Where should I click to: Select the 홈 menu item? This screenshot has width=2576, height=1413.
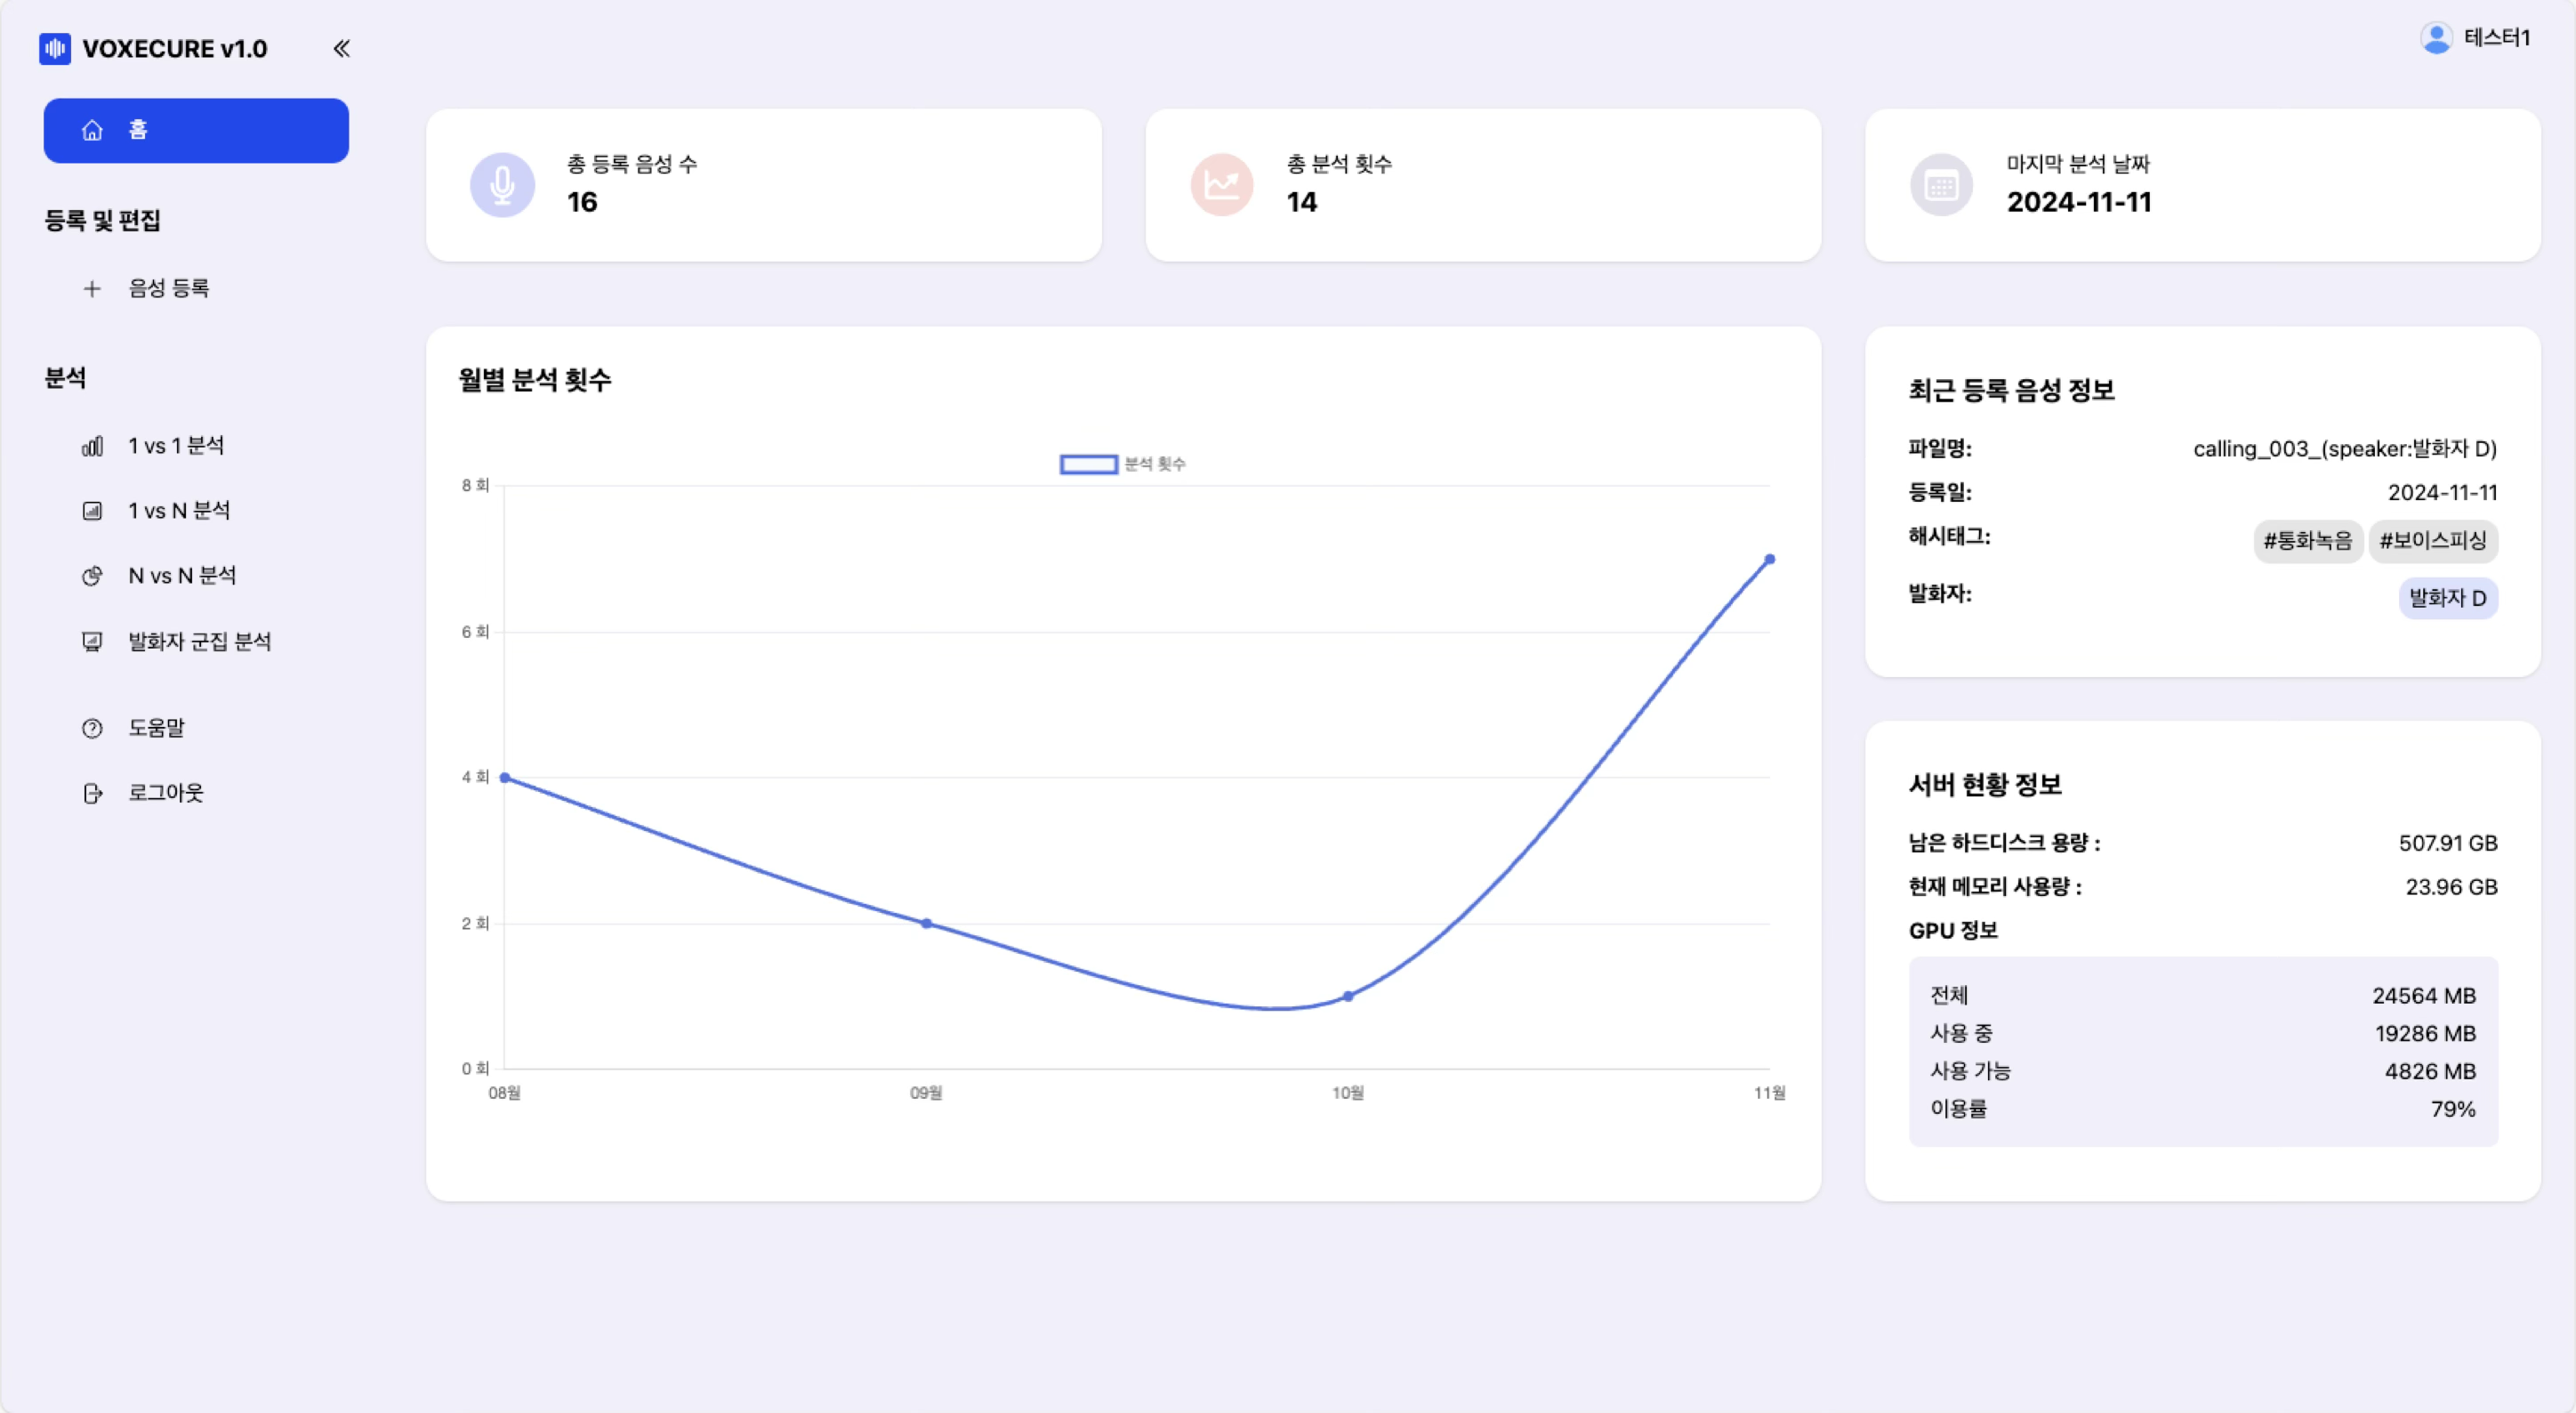(x=196, y=130)
